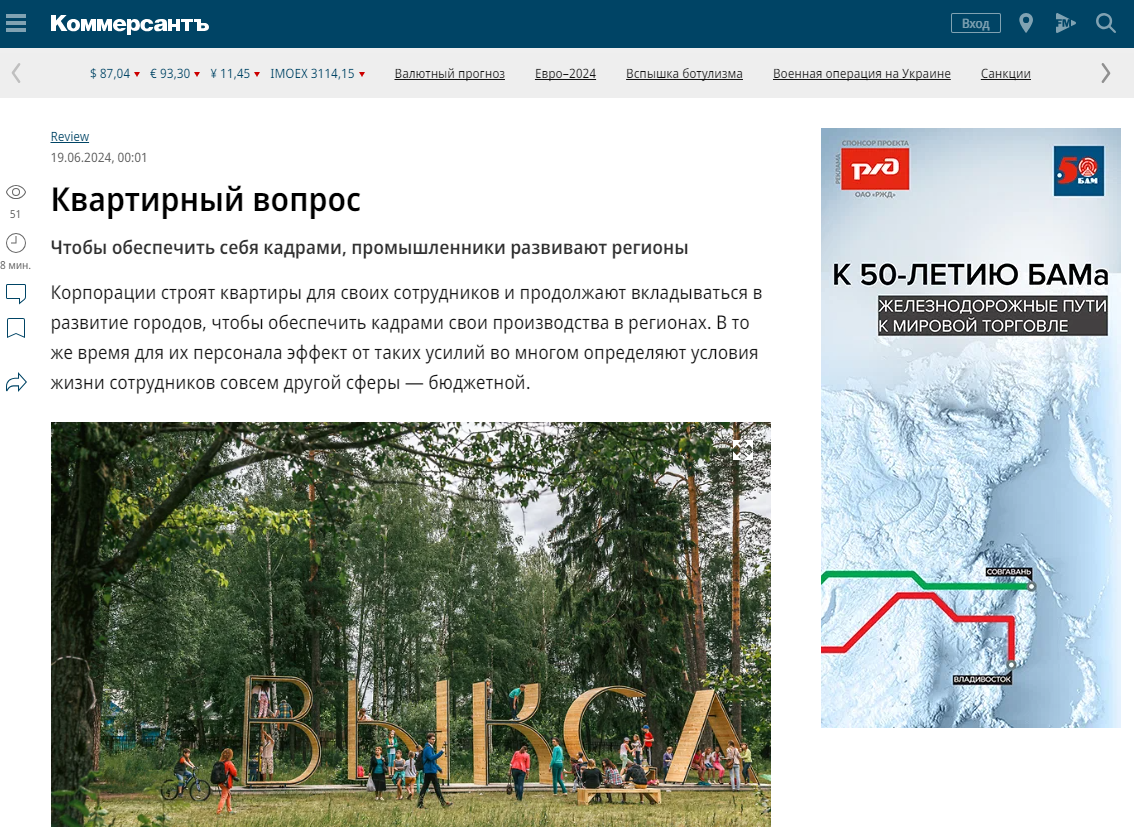The width and height of the screenshot is (1134, 835).
Task: Click the view count 51
Action: tap(15, 214)
